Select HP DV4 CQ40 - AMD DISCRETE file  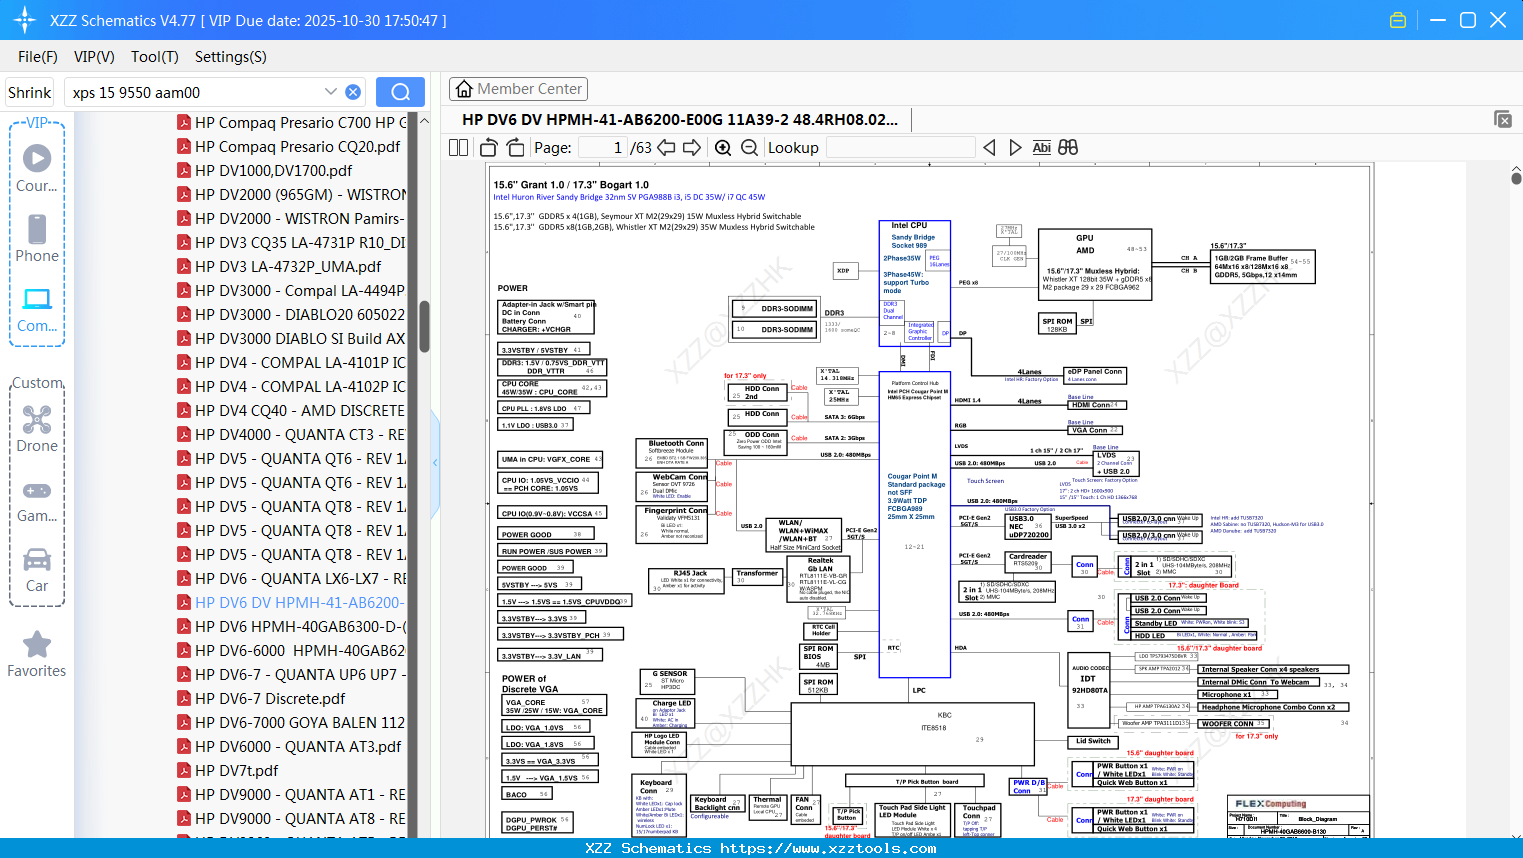[x=291, y=410]
